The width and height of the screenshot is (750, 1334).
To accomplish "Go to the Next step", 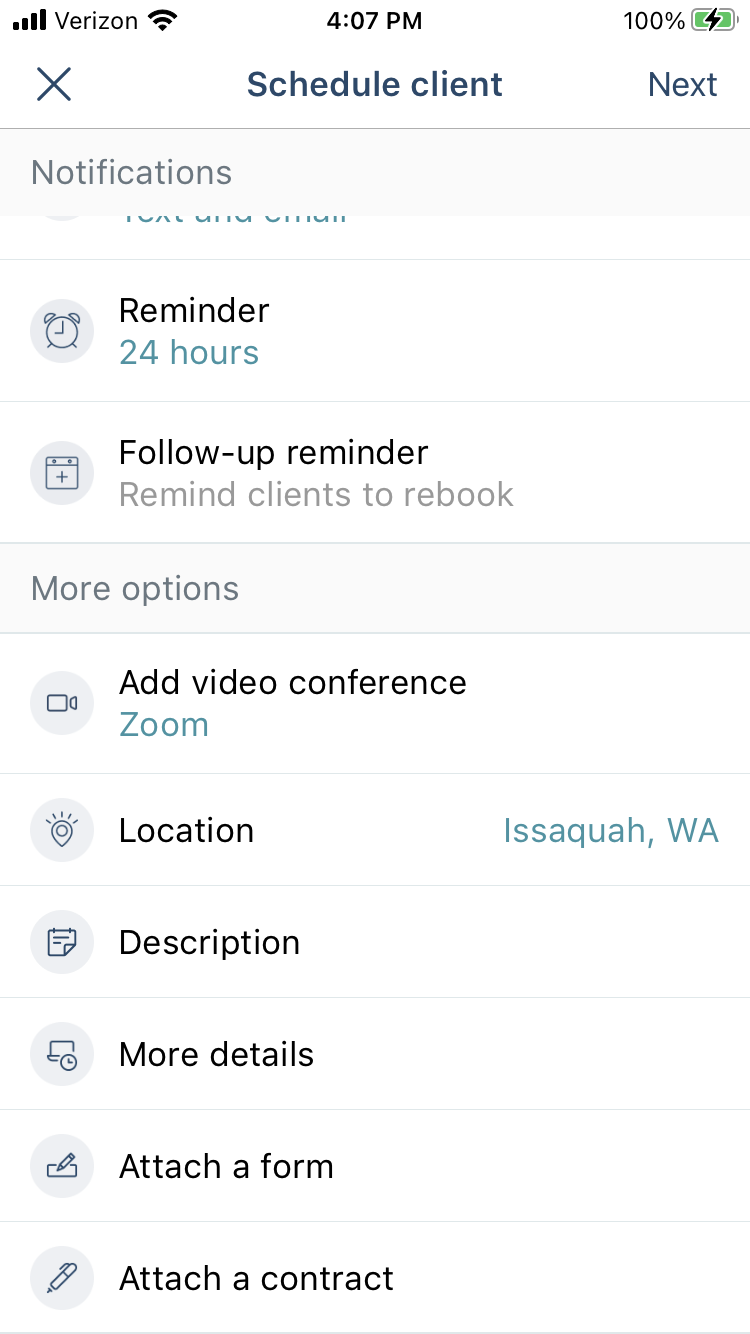I will click(x=682, y=85).
